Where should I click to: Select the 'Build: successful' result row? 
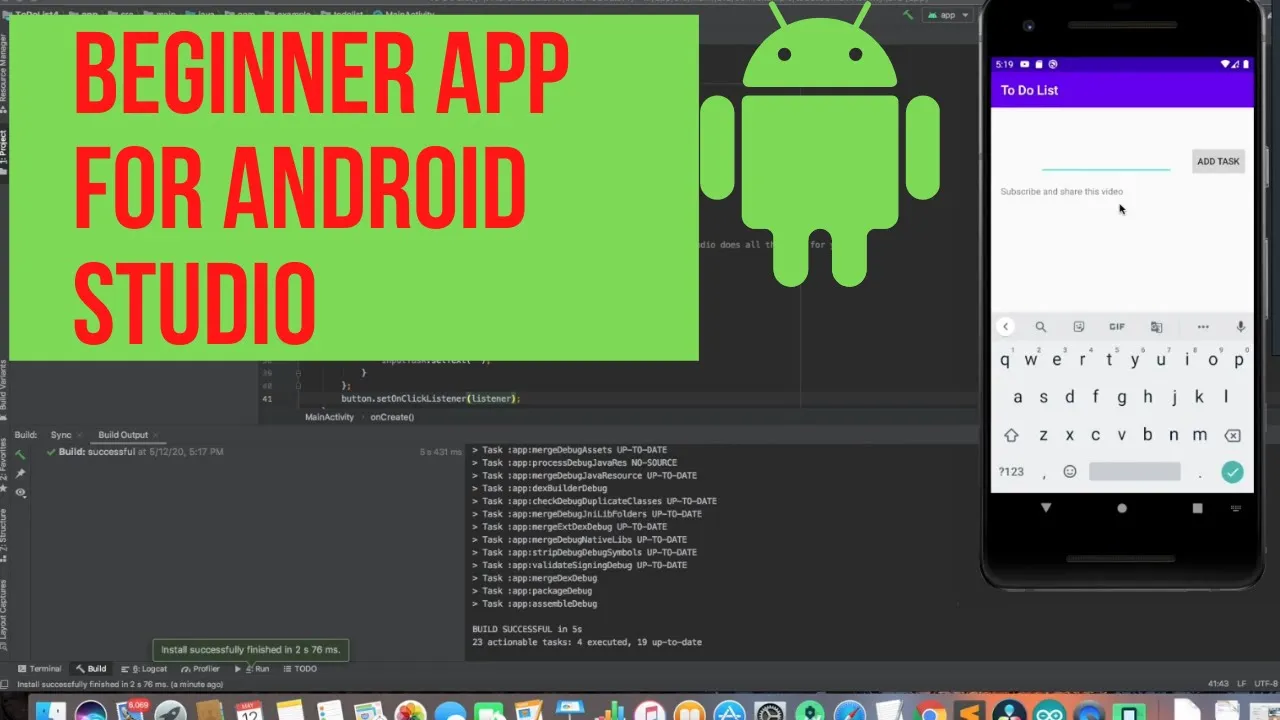pos(135,452)
